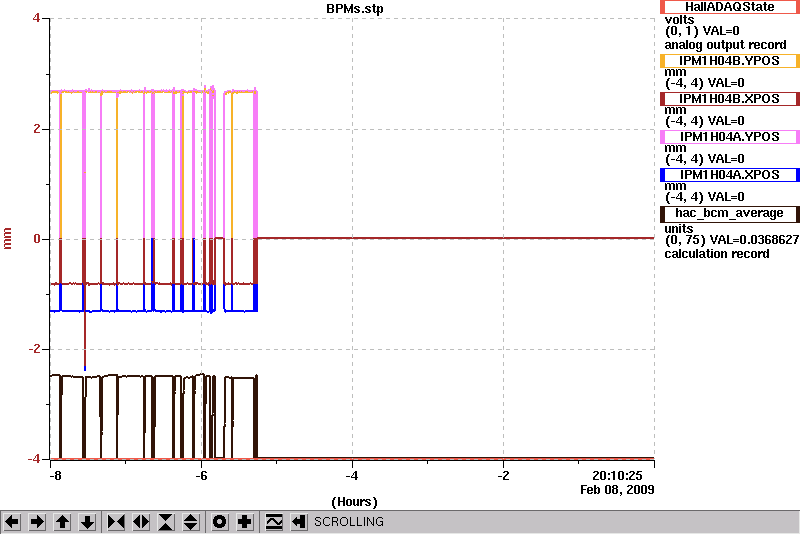Pan the plot left with the left-arrow button
Screen dimensions: 800x534
pyautogui.click(x=12, y=522)
